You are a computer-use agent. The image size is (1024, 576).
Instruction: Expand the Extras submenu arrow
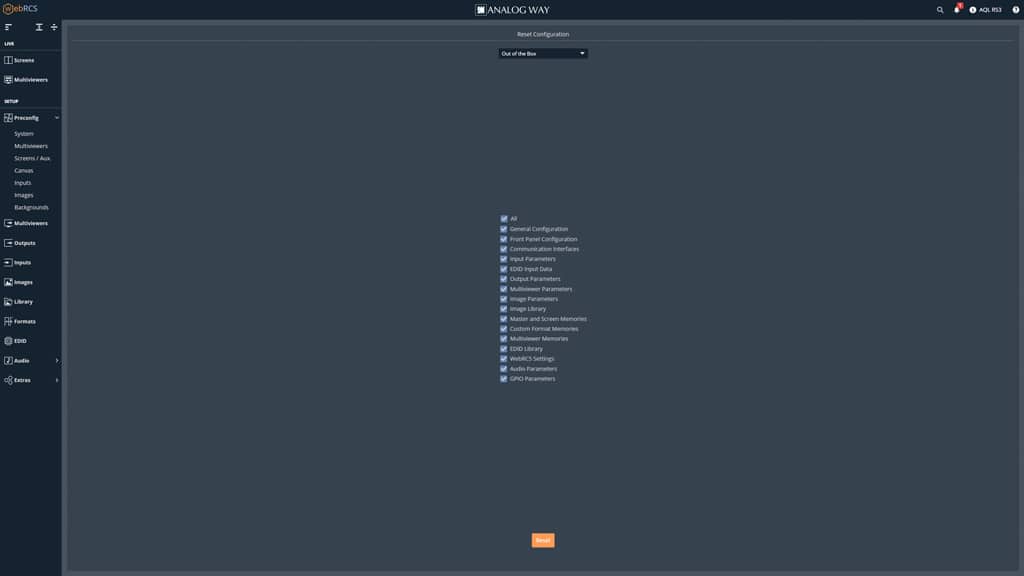tap(57, 380)
